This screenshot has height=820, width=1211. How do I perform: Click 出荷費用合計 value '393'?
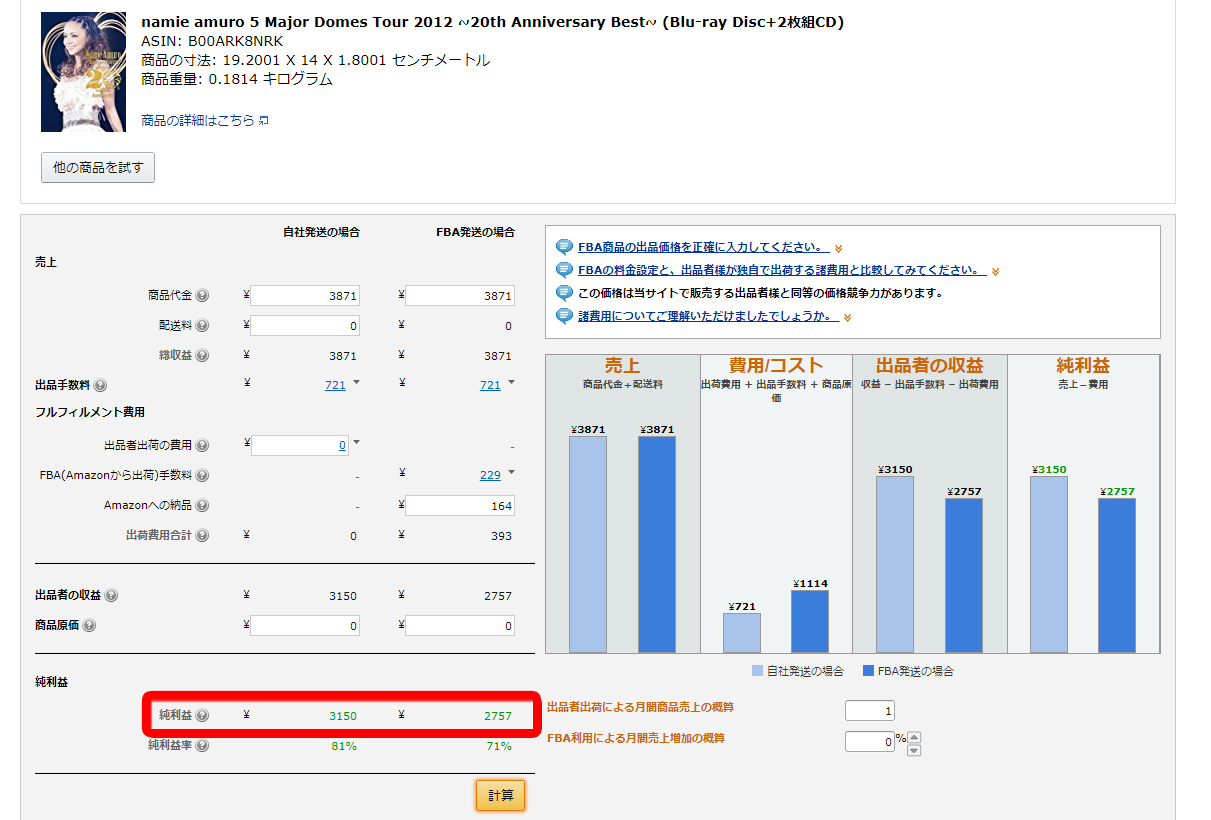point(500,536)
